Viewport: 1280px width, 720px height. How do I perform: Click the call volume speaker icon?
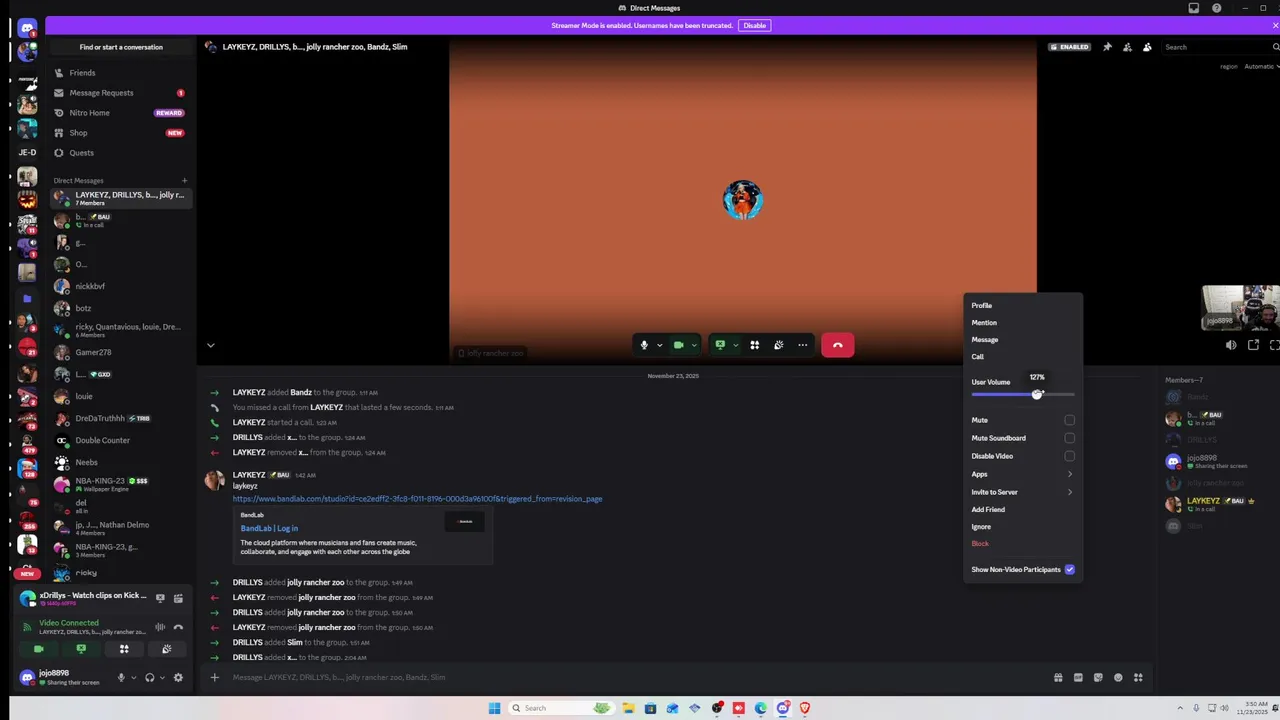(1231, 345)
